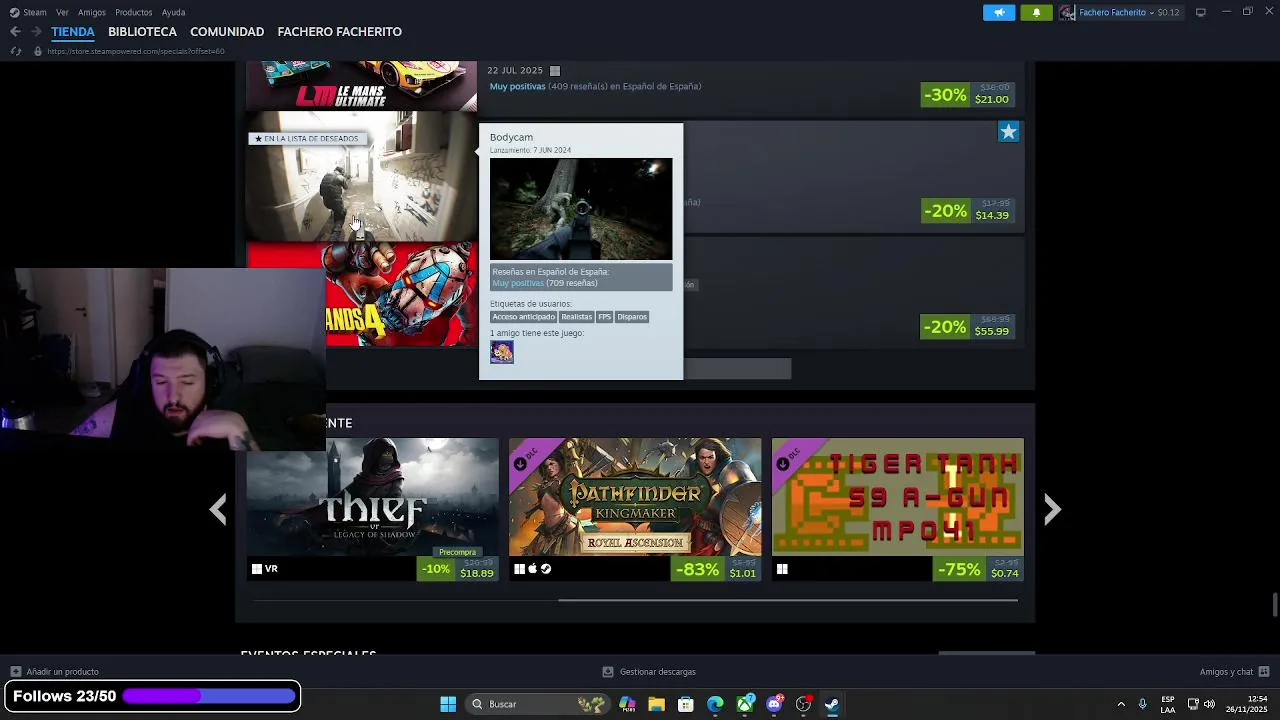The width and height of the screenshot is (1280, 720).
Task: Click the Bodycam popup forest screenshot
Action: 581,209
